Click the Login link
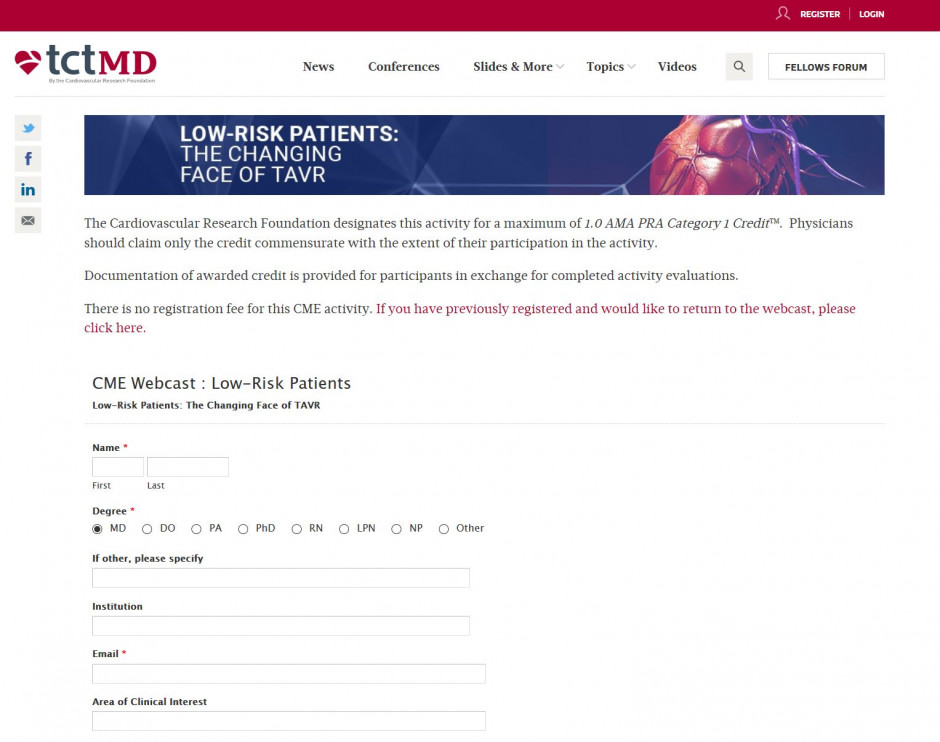The height and width of the screenshot is (742, 940). (871, 14)
